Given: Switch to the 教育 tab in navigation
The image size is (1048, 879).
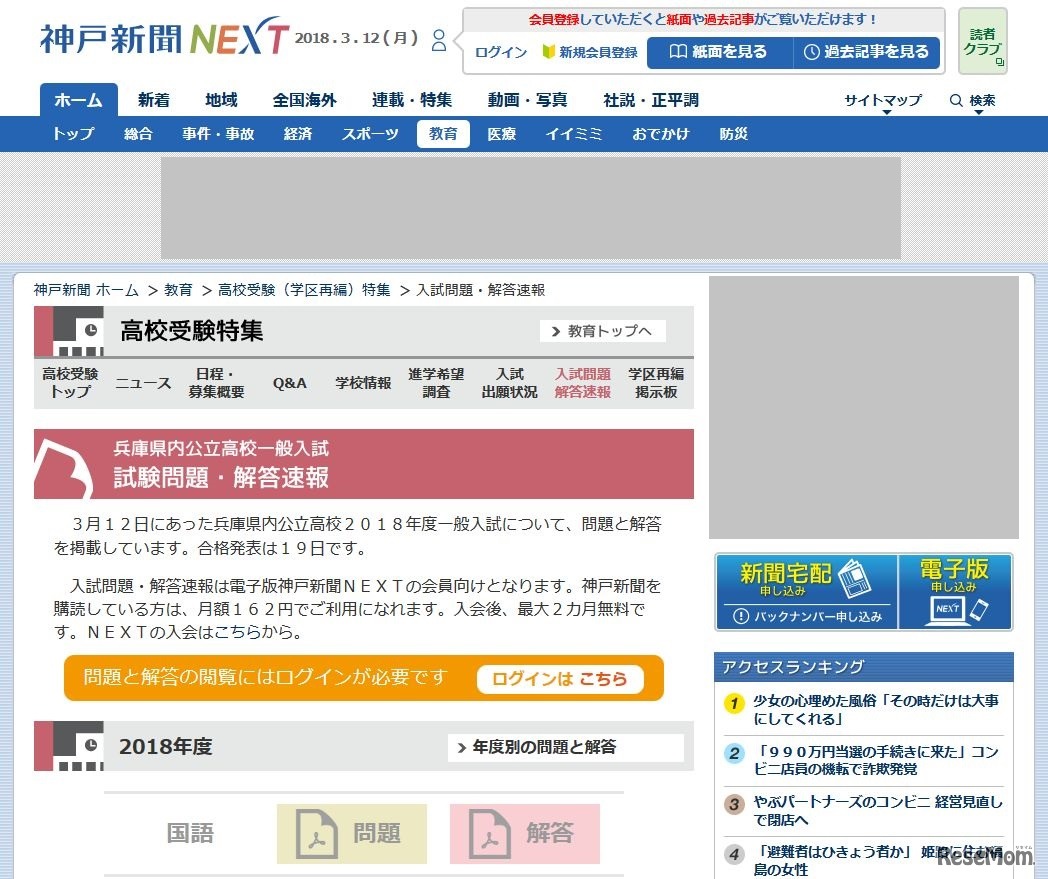Looking at the screenshot, I should click(443, 134).
